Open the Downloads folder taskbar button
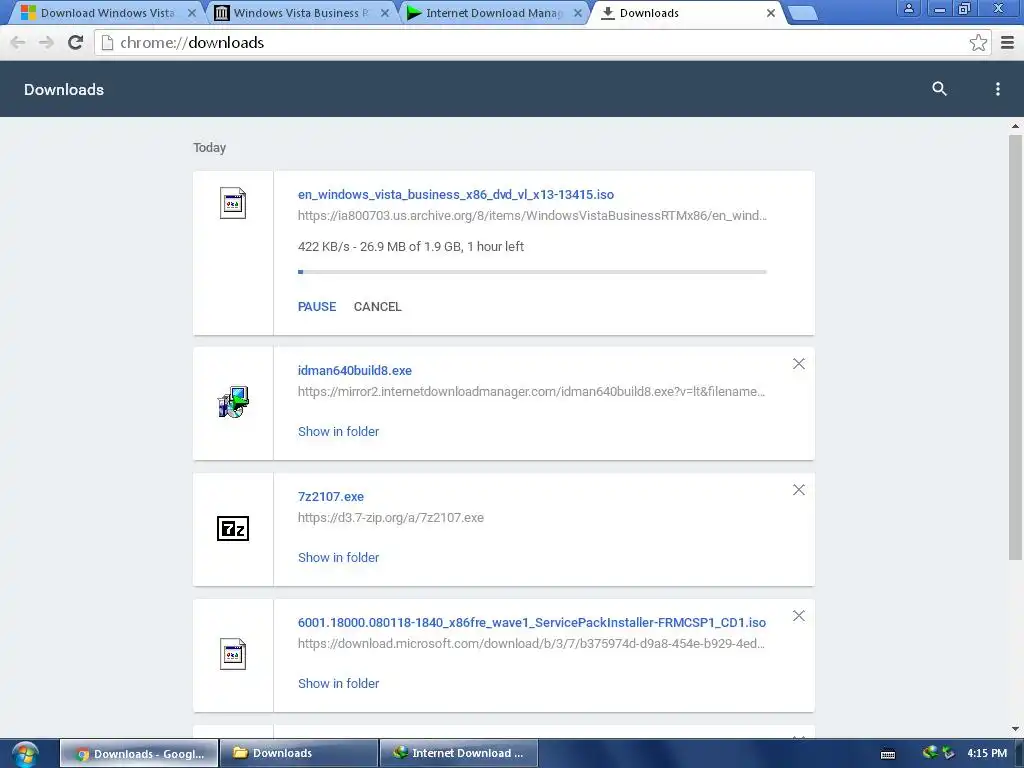 coord(298,754)
